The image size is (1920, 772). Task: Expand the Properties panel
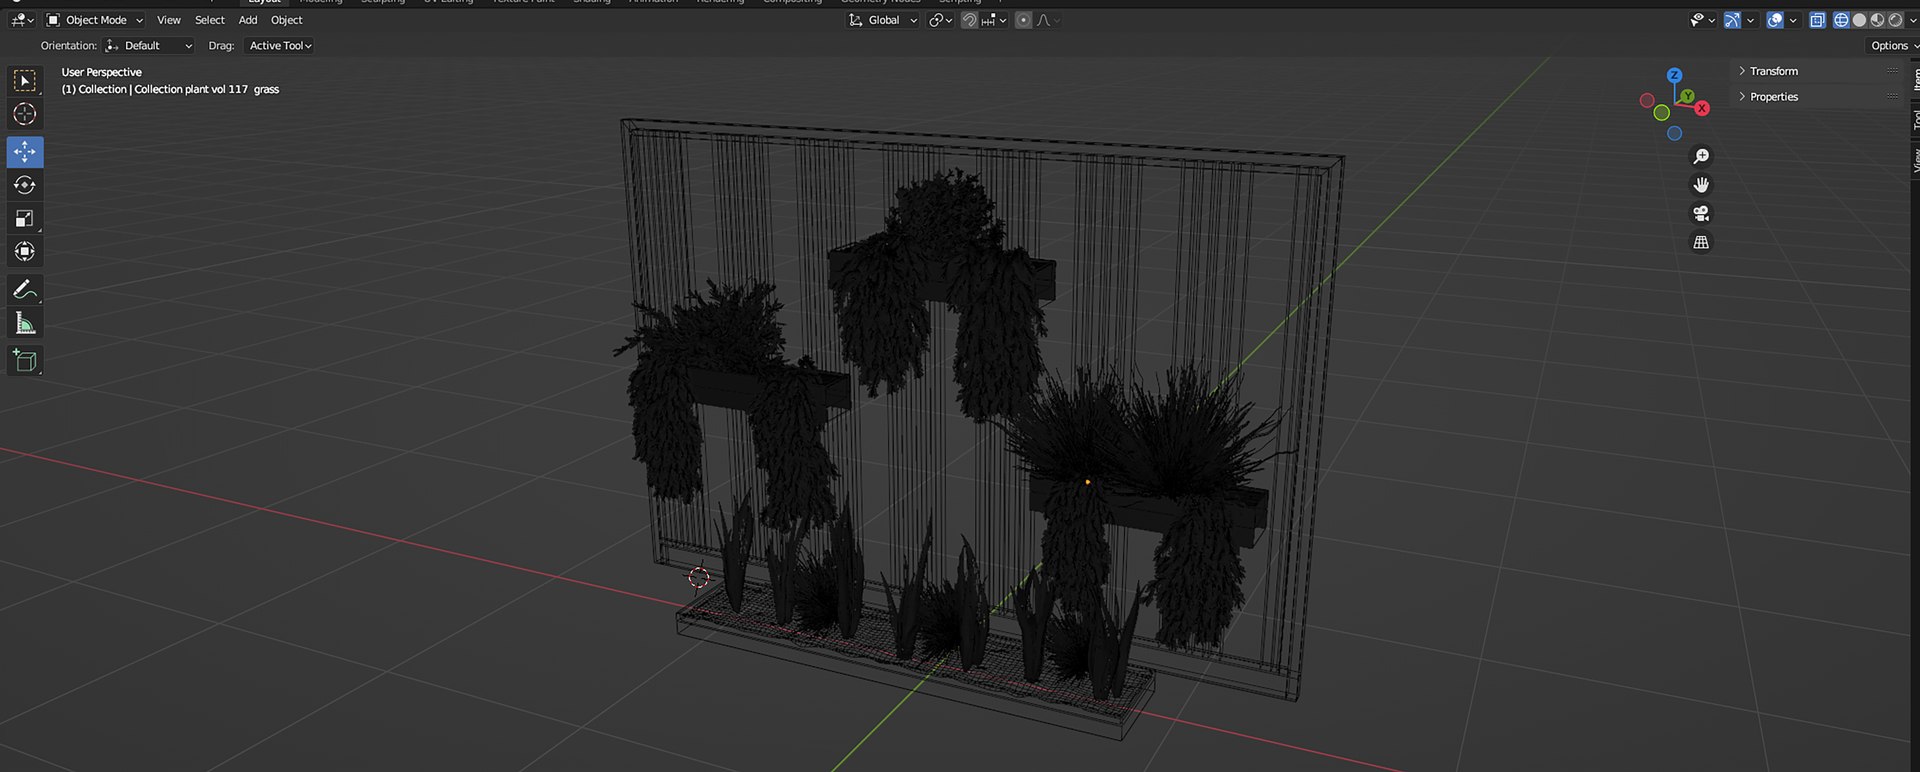pos(1816,97)
